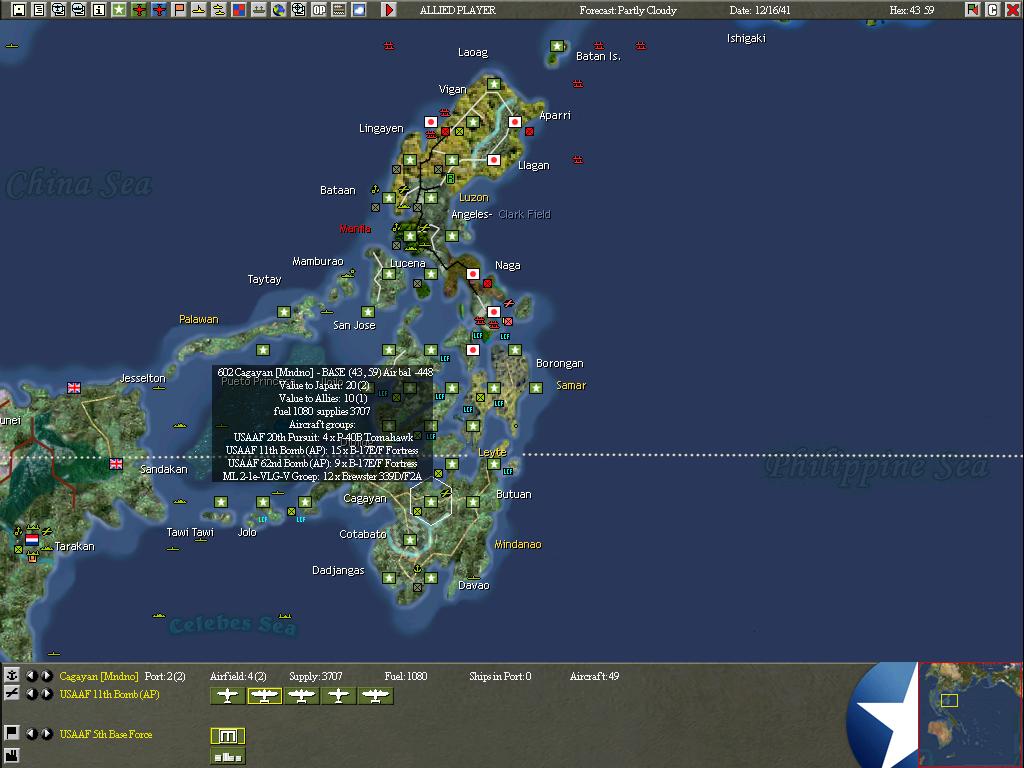Click the red 'Manila' map label
This screenshot has height=768, width=1024.
tap(355, 229)
